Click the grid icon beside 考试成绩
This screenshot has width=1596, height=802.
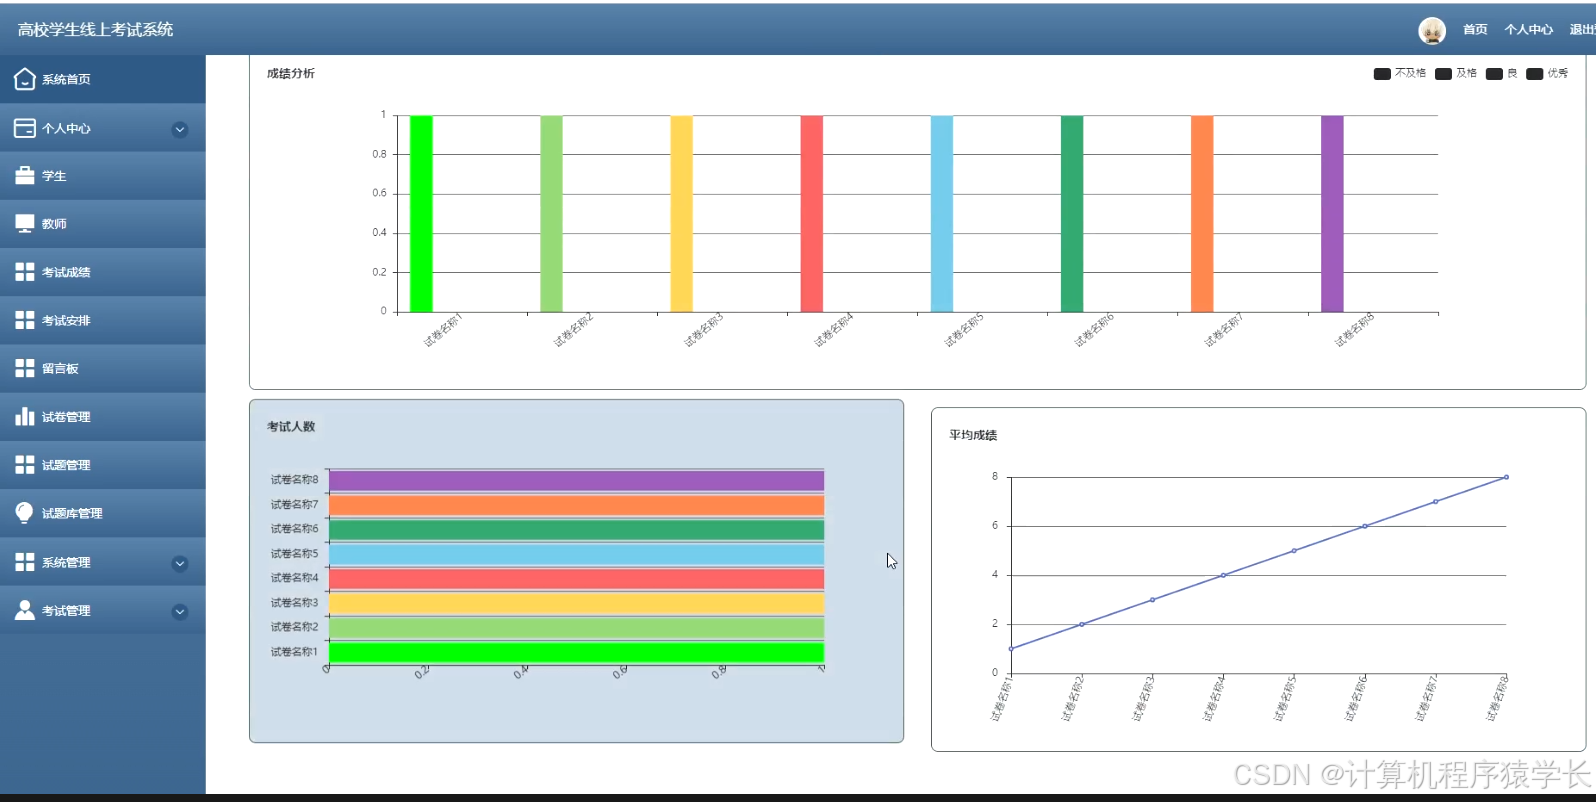[x=25, y=272]
